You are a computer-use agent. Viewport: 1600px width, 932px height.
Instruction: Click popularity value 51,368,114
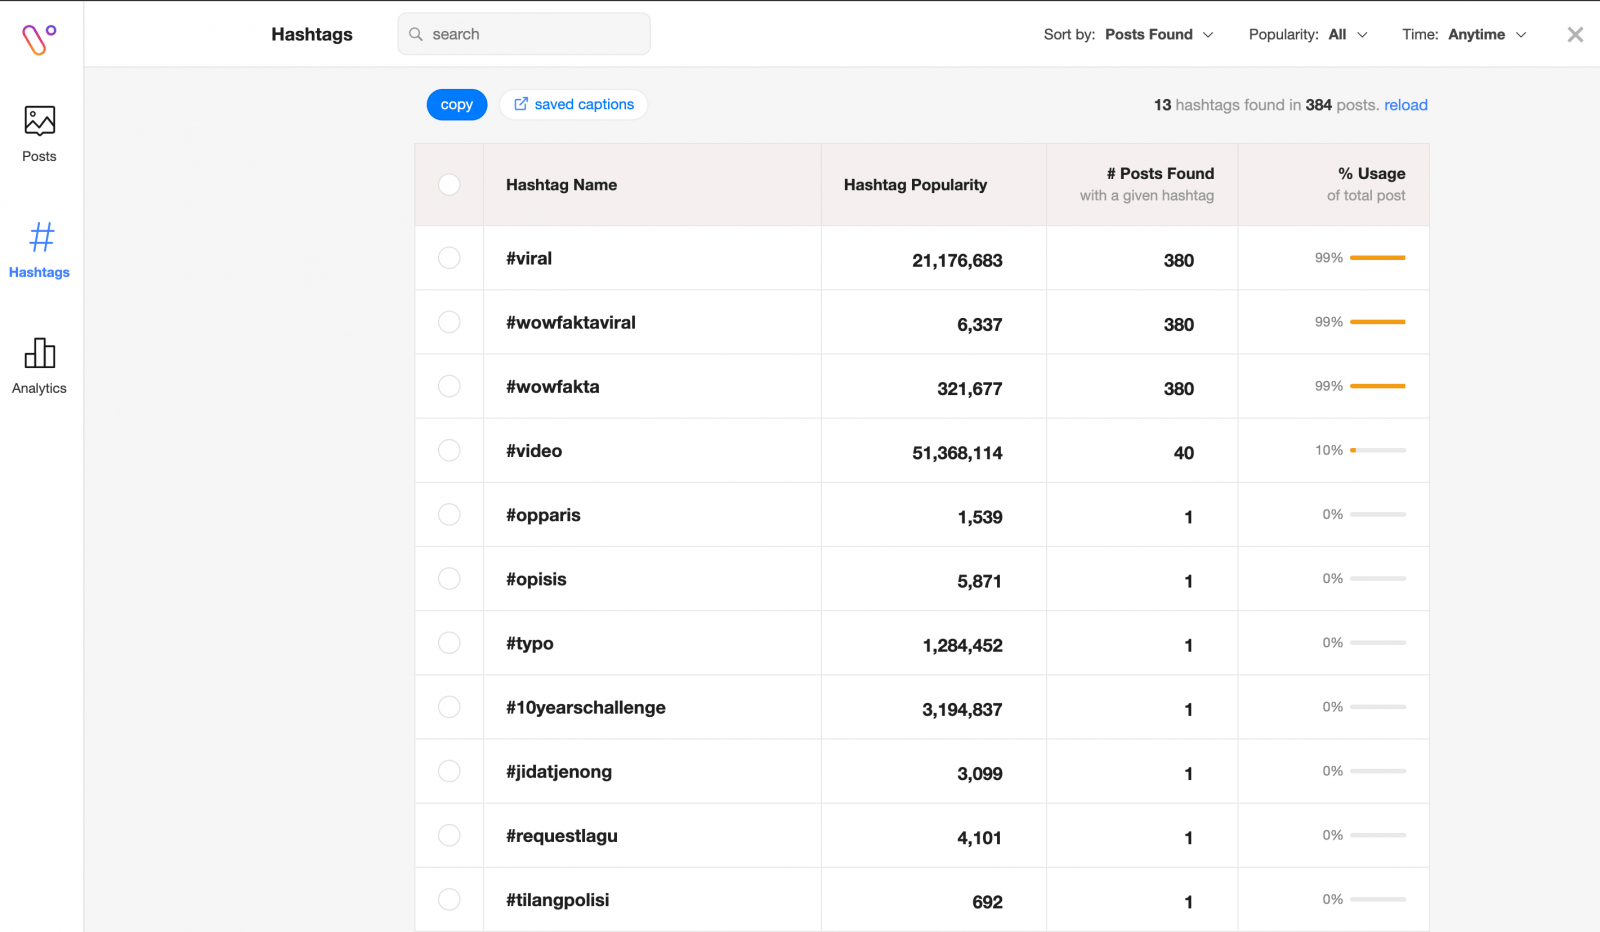957,453
